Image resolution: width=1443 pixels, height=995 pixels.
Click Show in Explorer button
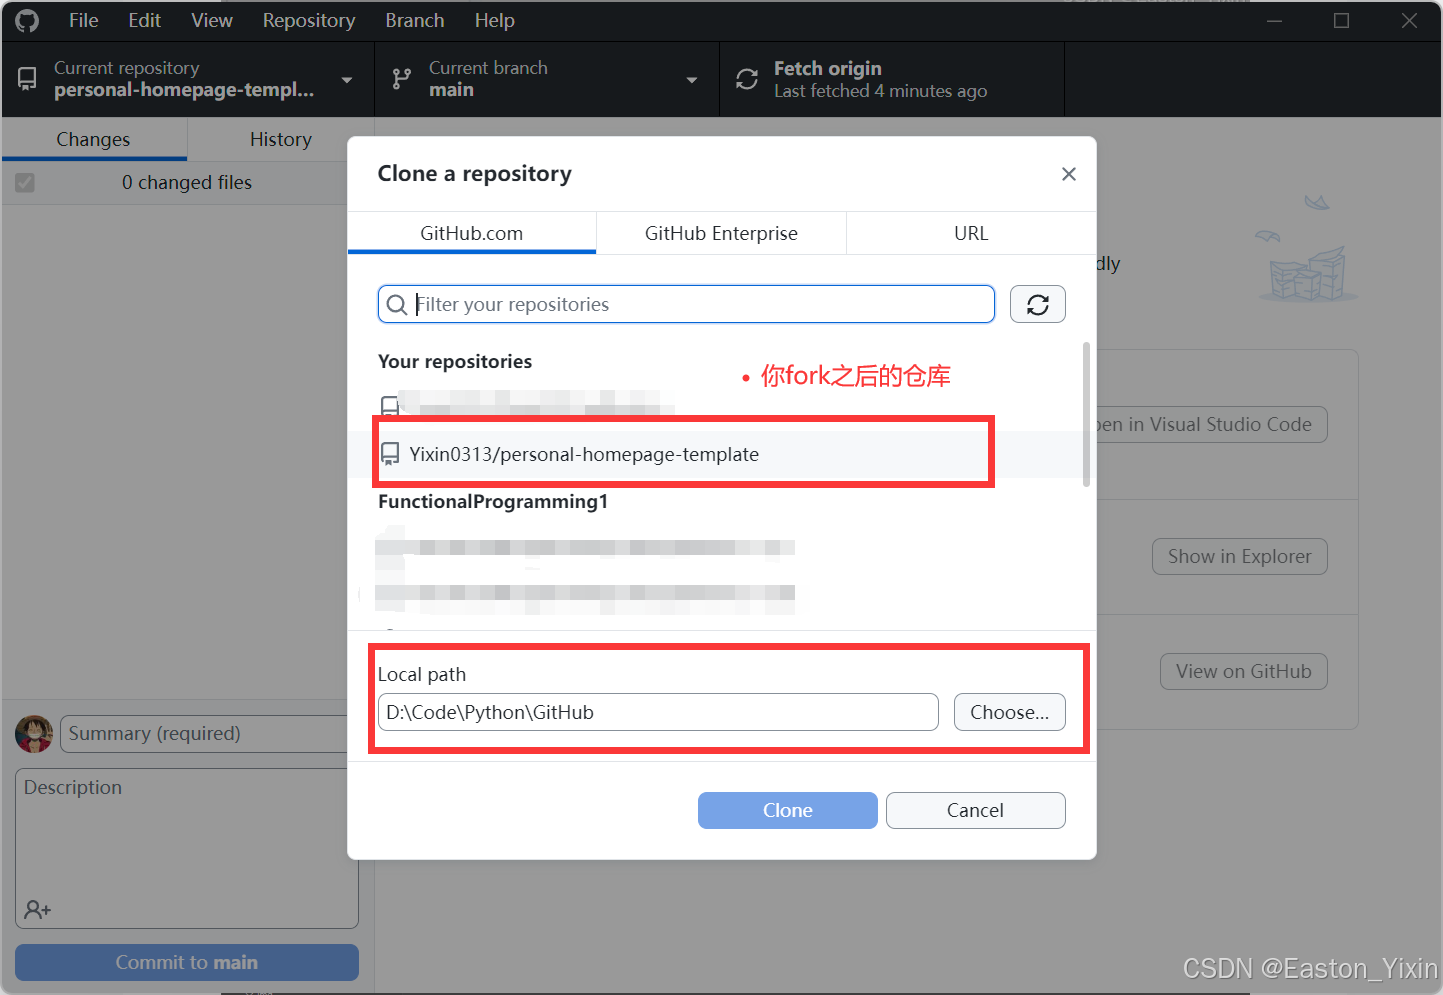pos(1240,557)
